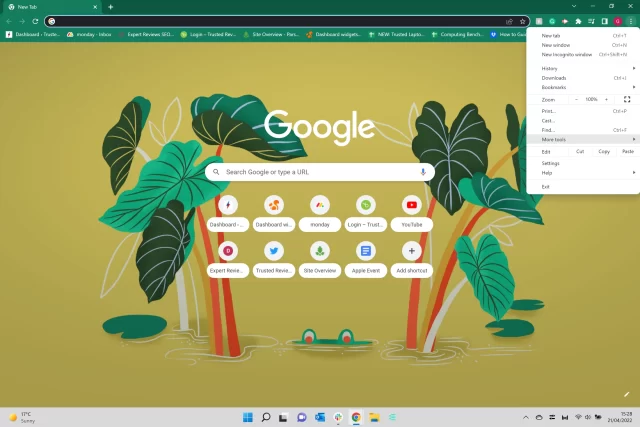This screenshot has height=427, width=640.
Task: Choose Find... in the Chrome menu
Action: point(583,130)
